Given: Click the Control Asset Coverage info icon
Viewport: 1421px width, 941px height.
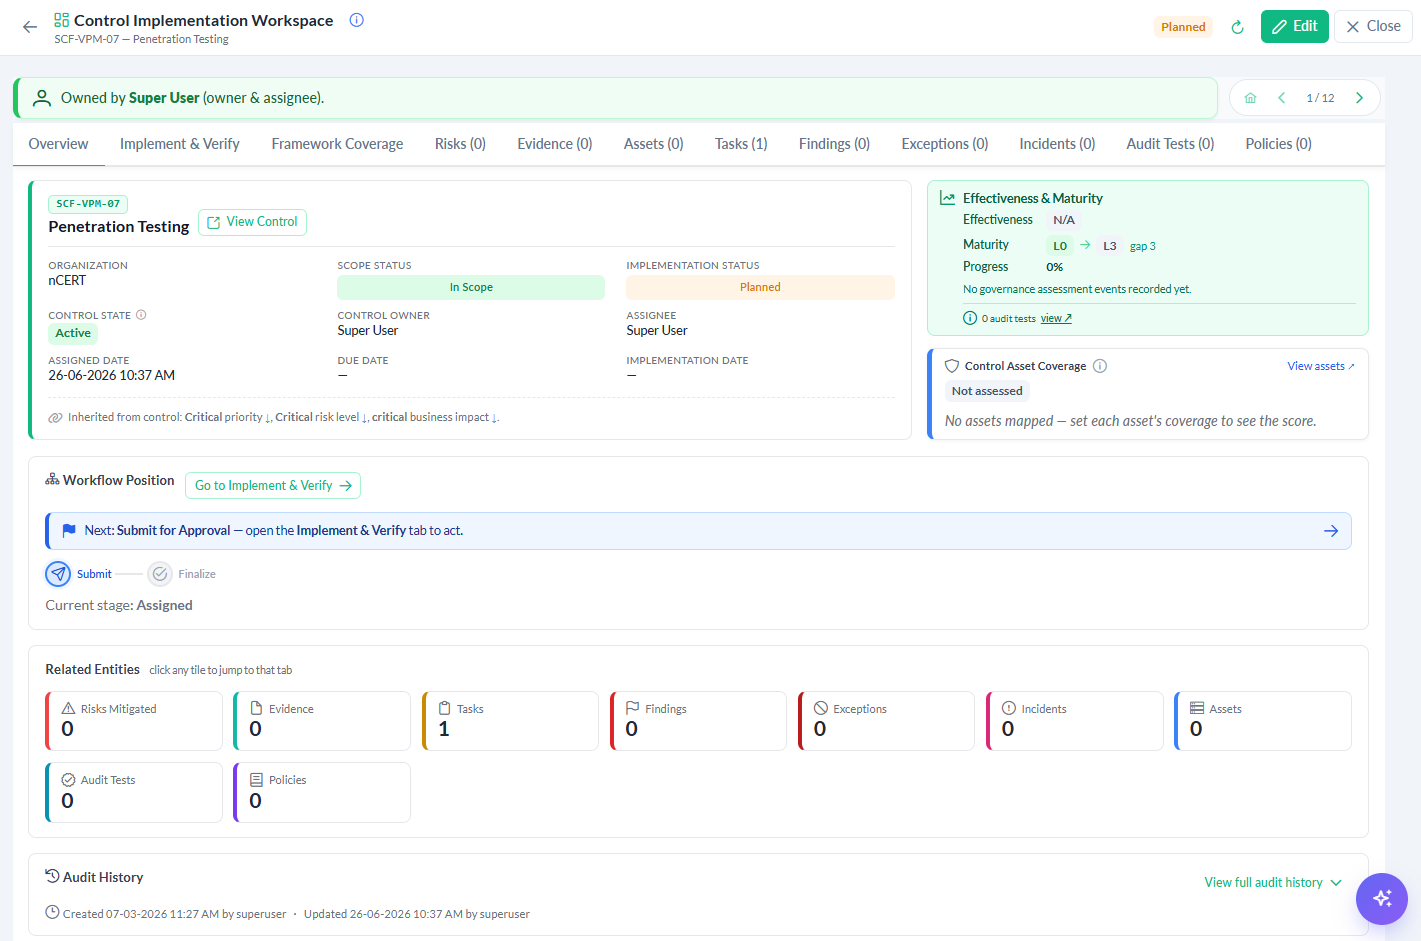Looking at the screenshot, I should 1100,366.
